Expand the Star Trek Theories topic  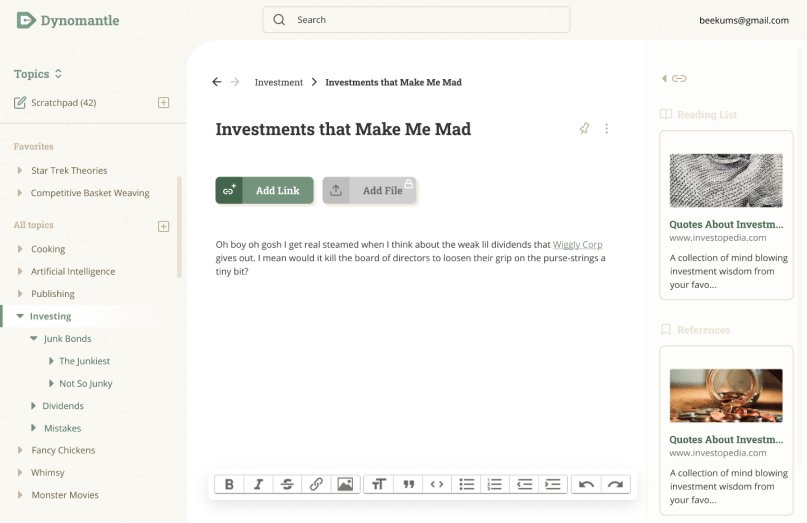pyautogui.click(x=20, y=170)
